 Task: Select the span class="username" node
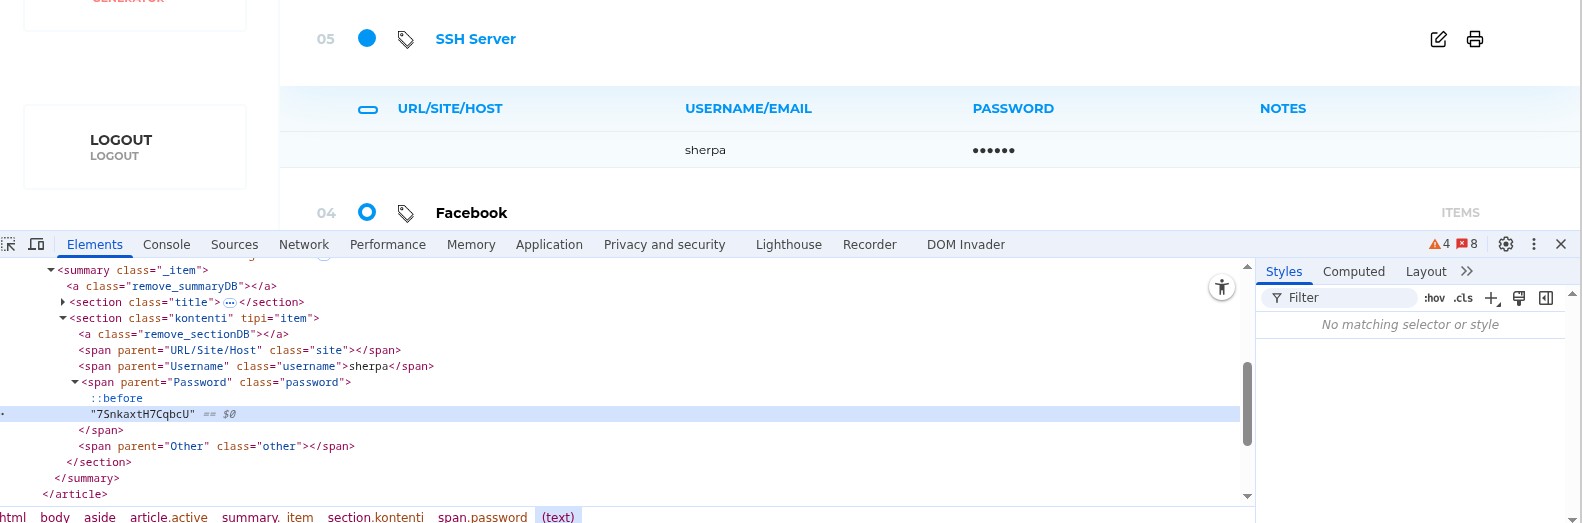coord(256,366)
